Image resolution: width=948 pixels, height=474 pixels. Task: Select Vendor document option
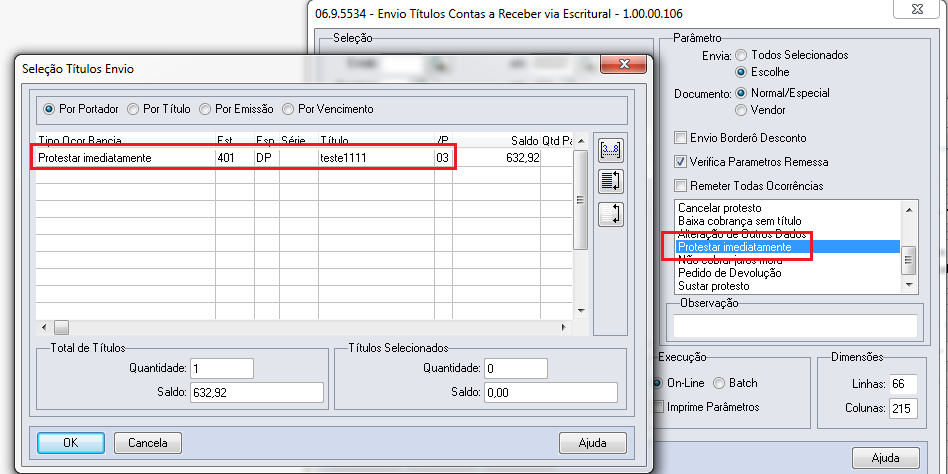coord(741,110)
